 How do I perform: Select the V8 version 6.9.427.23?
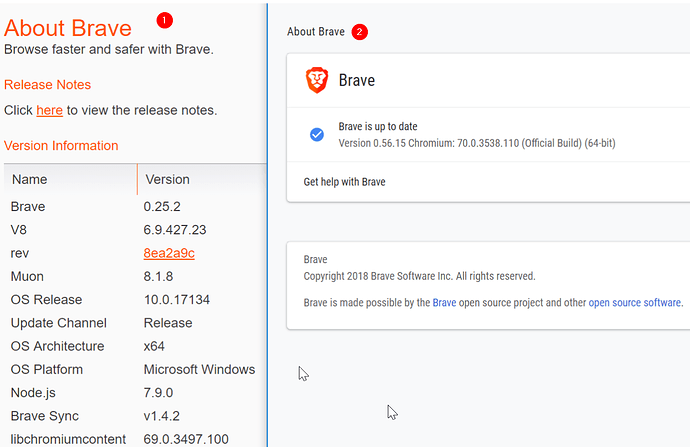tap(175, 230)
